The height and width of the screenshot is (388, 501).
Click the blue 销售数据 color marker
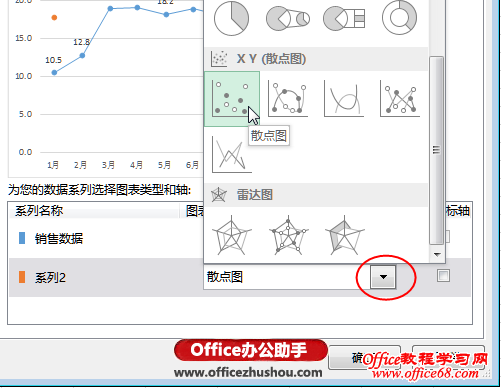coord(22,238)
